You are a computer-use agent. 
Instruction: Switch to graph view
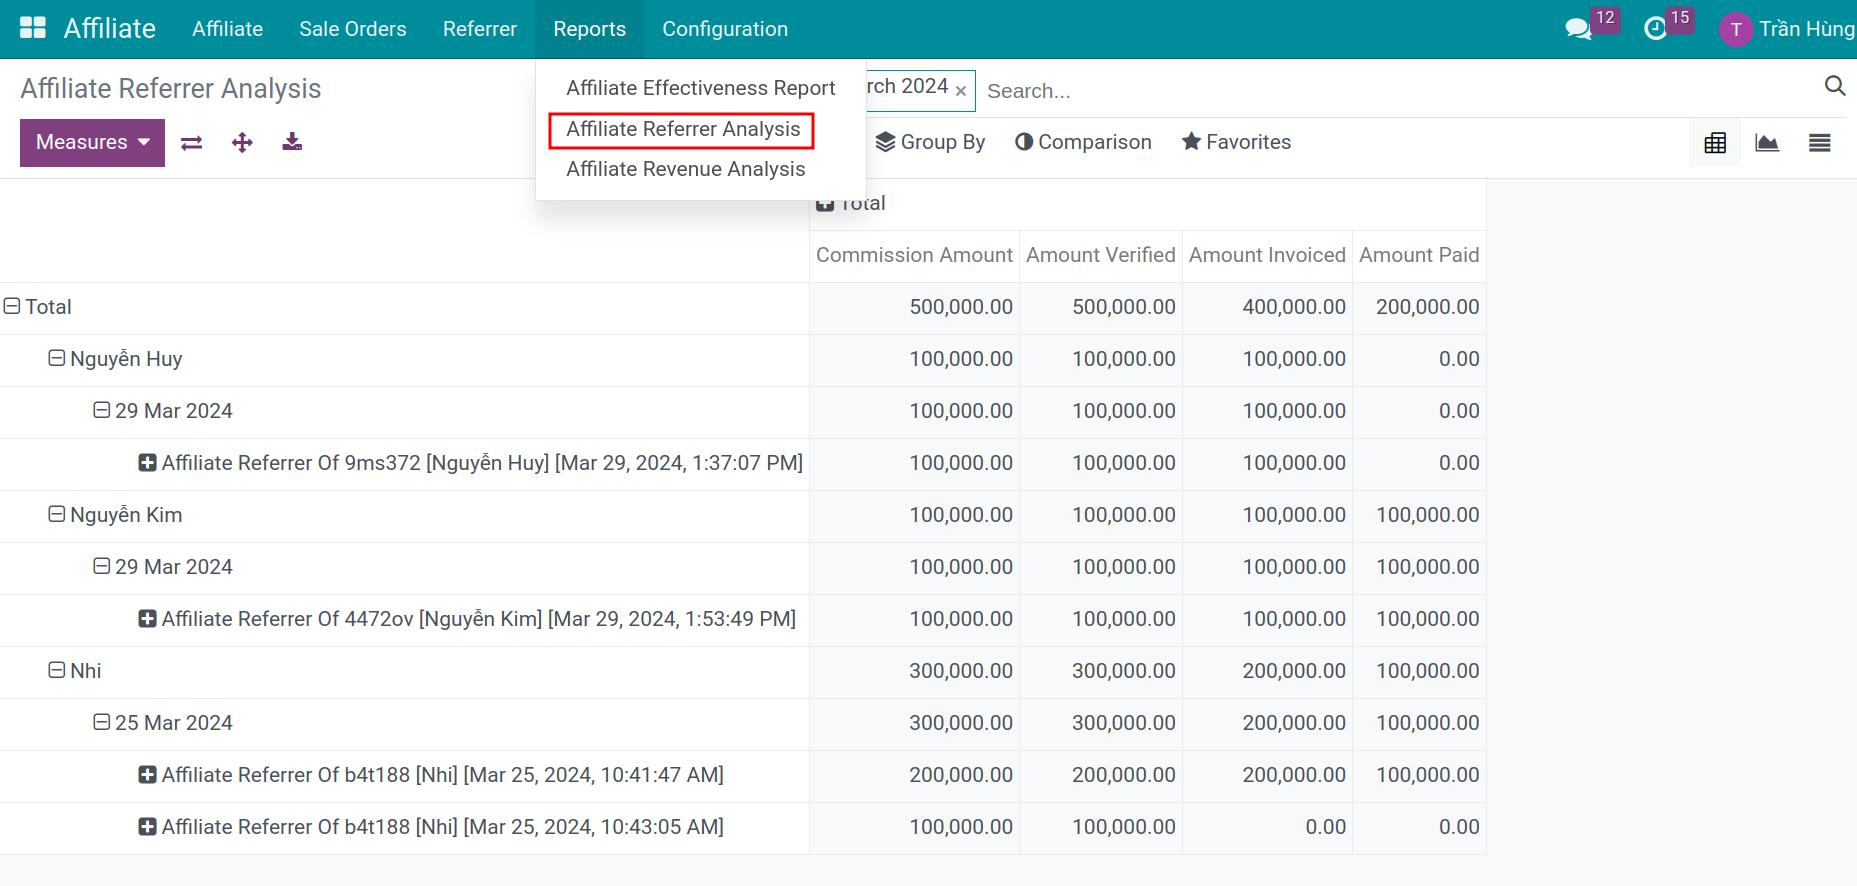[1767, 143]
